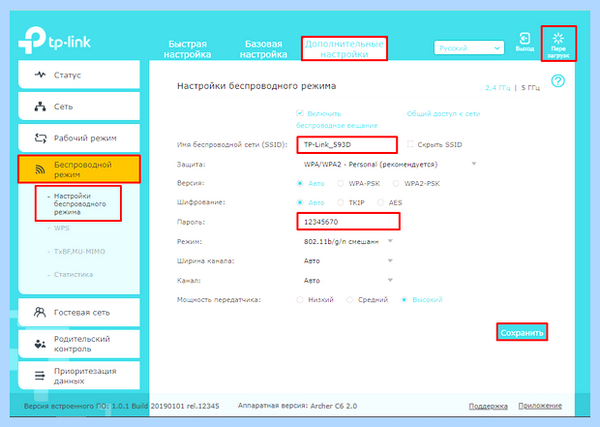Open the Приложение footer link
The width and height of the screenshot is (600, 427).
coord(540,406)
